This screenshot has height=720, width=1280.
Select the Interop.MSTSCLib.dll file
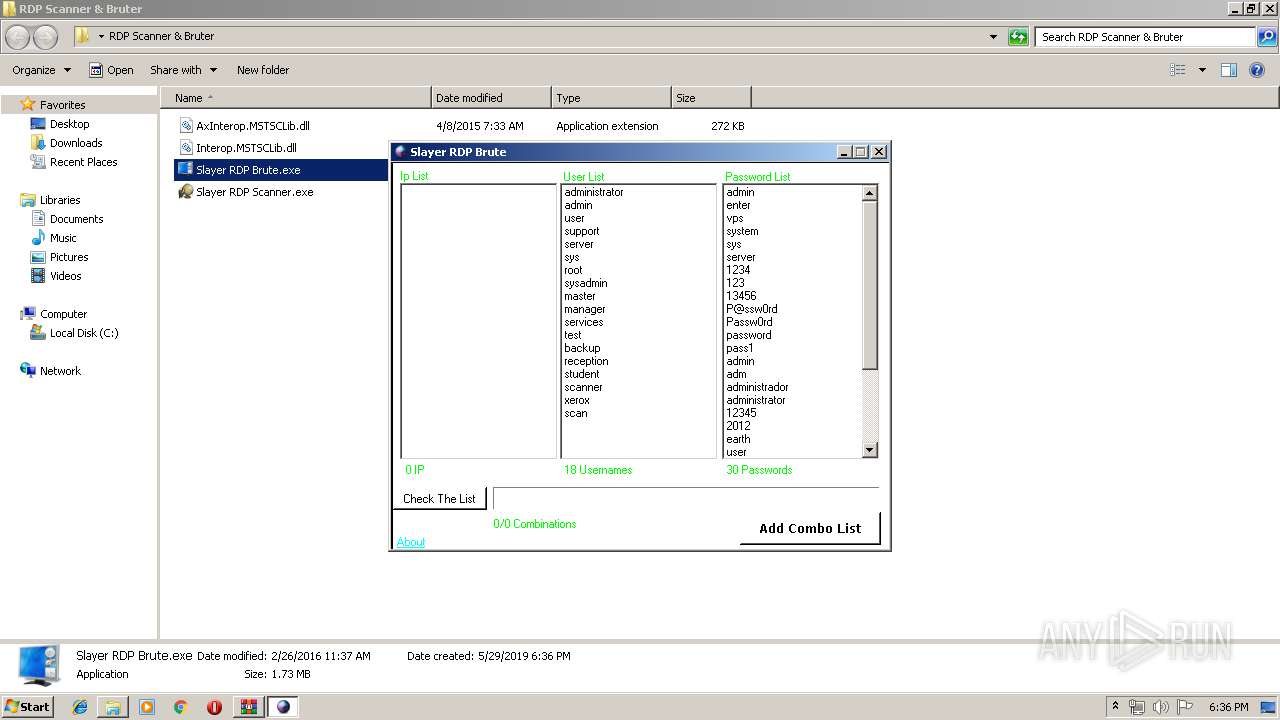[x=246, y=148]
